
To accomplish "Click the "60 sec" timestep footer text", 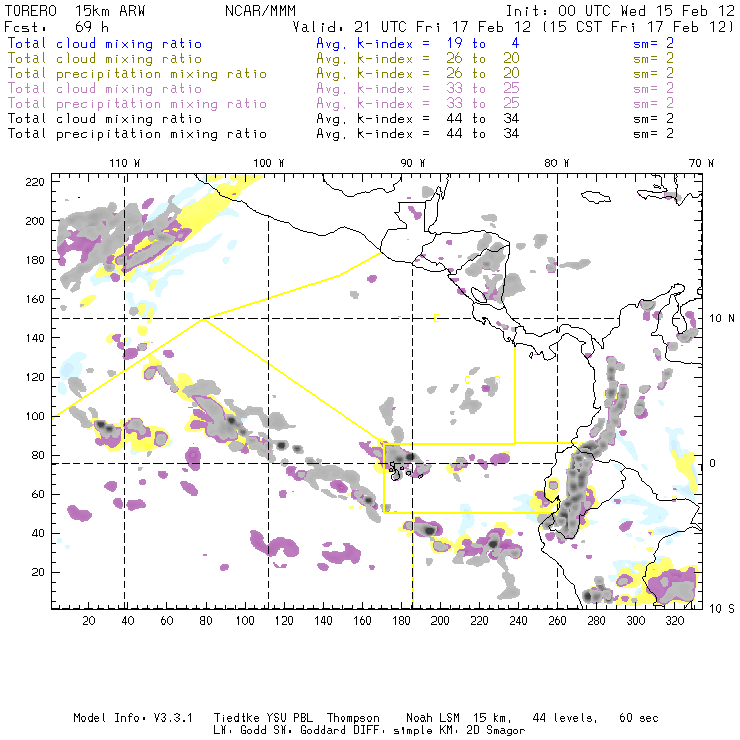I will coord(639,718).
